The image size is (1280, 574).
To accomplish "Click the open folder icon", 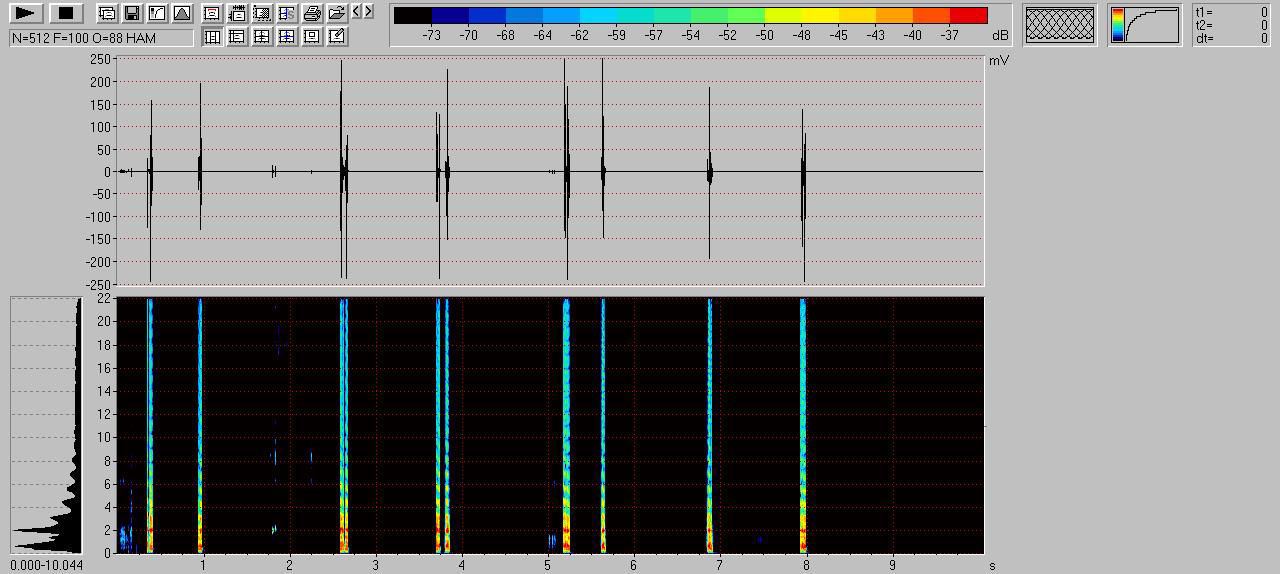I will (x=337, y=14).
